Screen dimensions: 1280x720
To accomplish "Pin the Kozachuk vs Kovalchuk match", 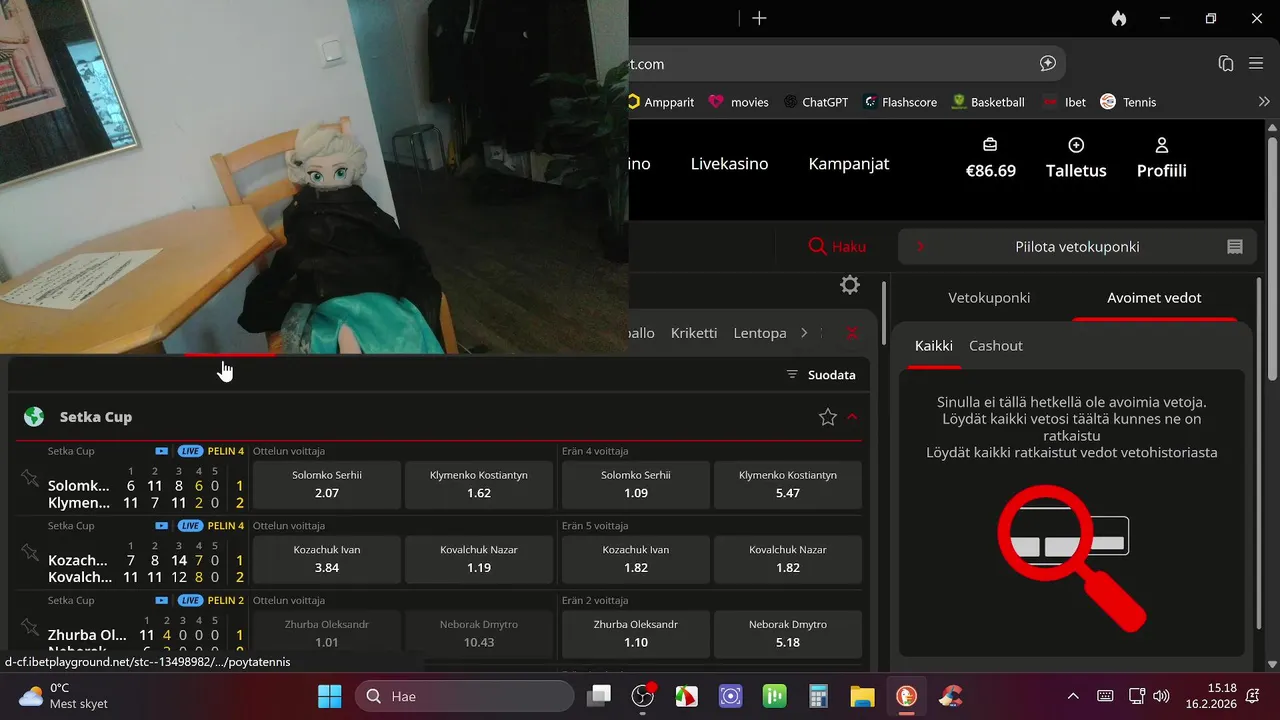I will (x=30, y=552).
